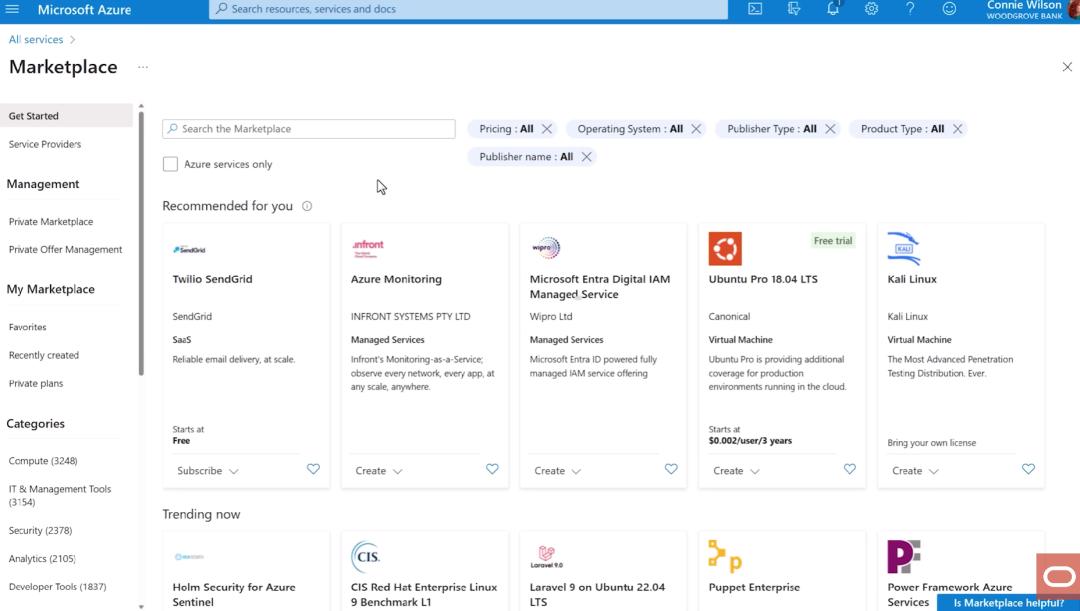
Task: Click Is Marketplace helpful? feedback button
Action: 1008,603
